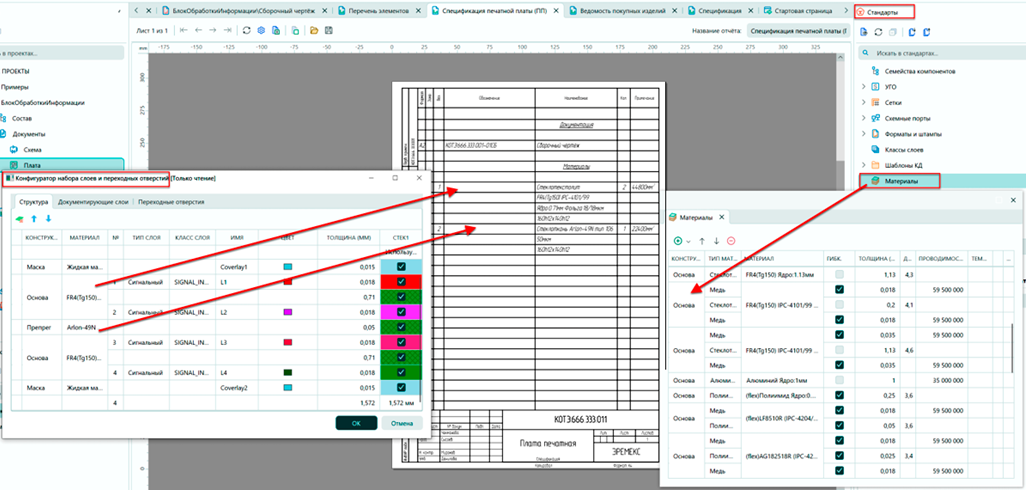Go to previous sheet with left arrow

pos(198,30)
